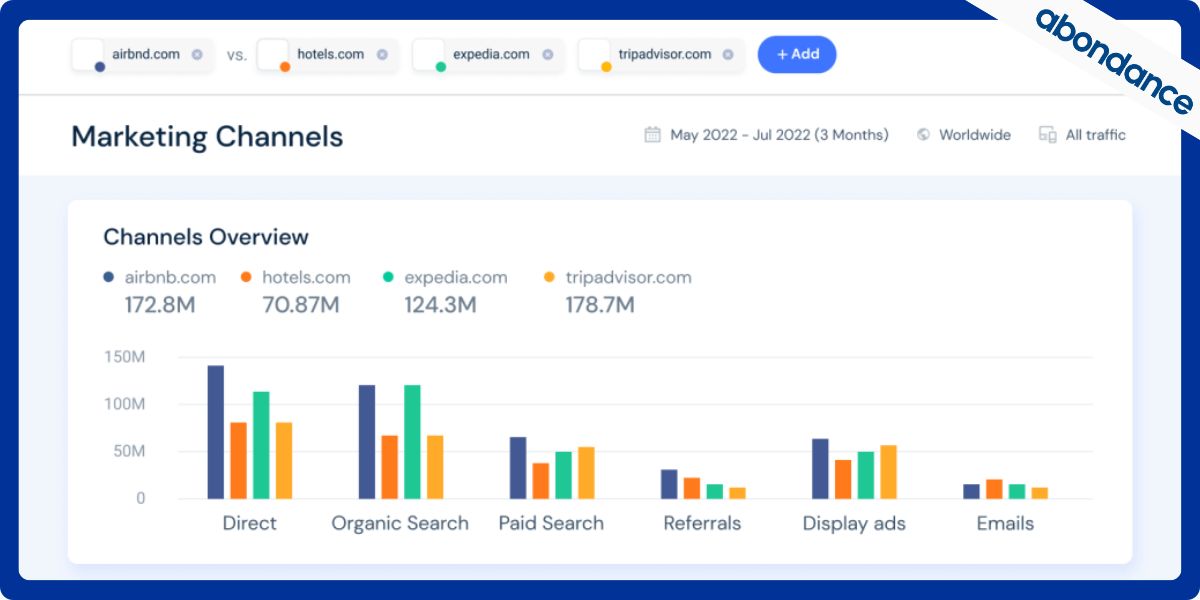This screenshot has height=600, width=1200.
Task: Click the 70.87M traffic value
Action: coord(301,305)
